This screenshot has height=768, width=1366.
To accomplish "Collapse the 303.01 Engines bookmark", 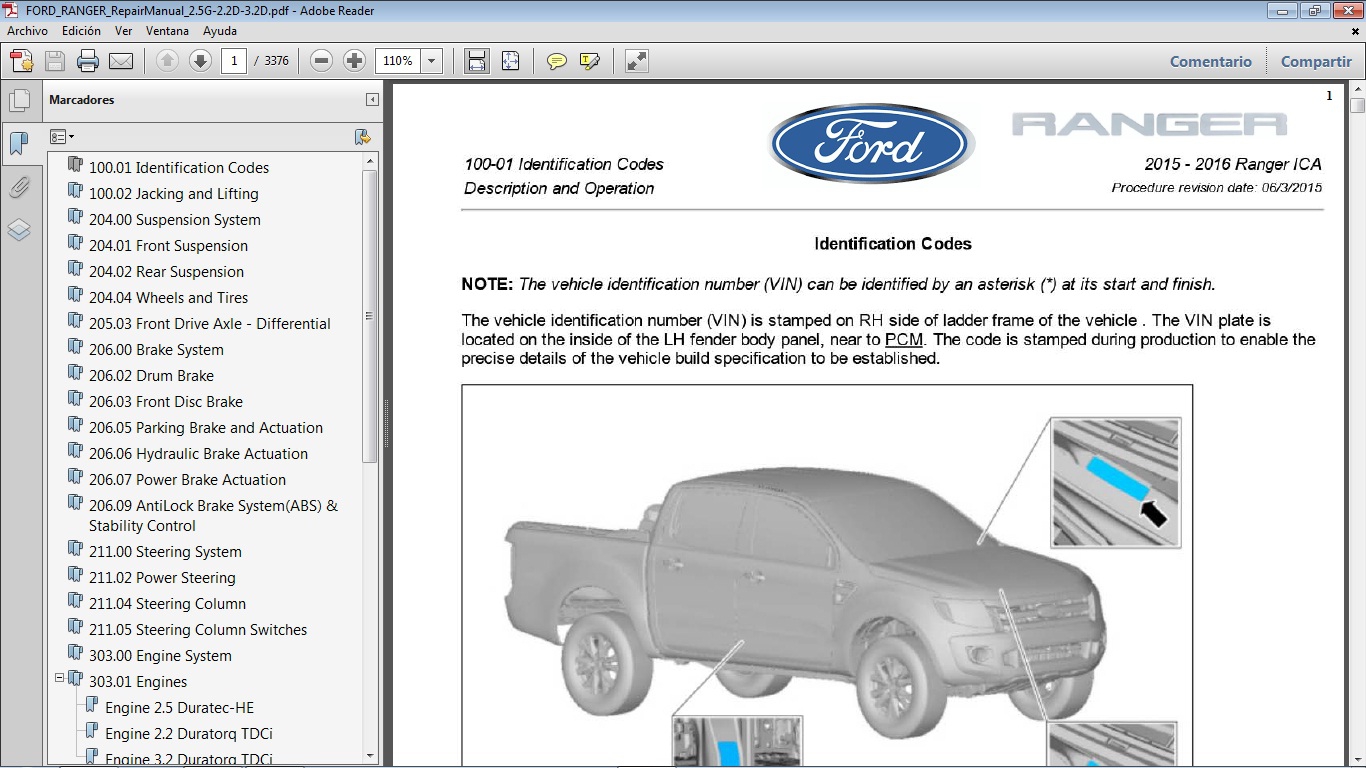I will (x=60, y=678).
